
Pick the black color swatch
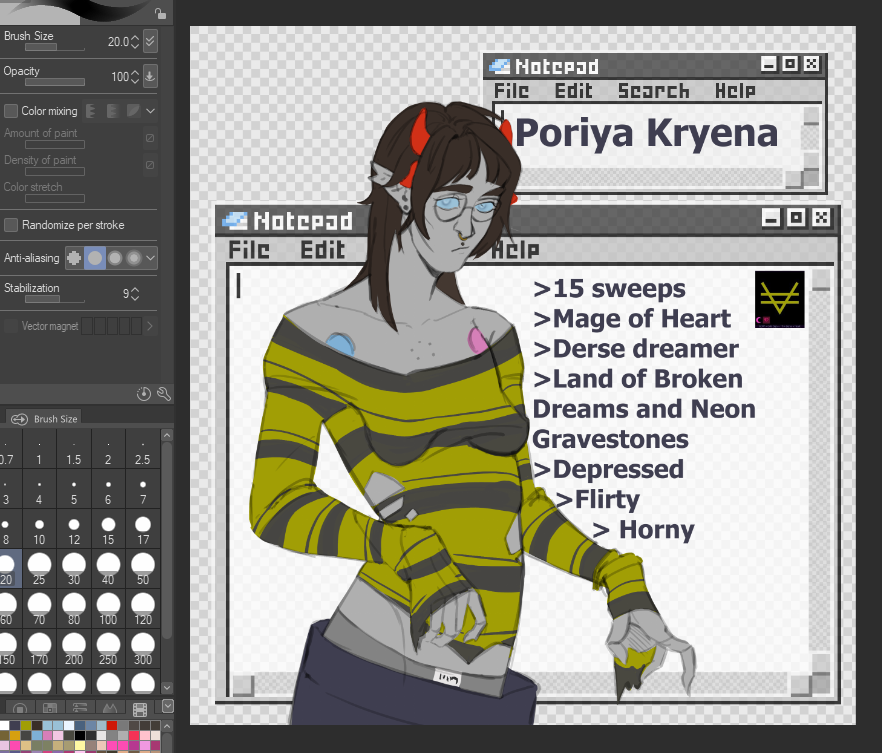[79, 736]
